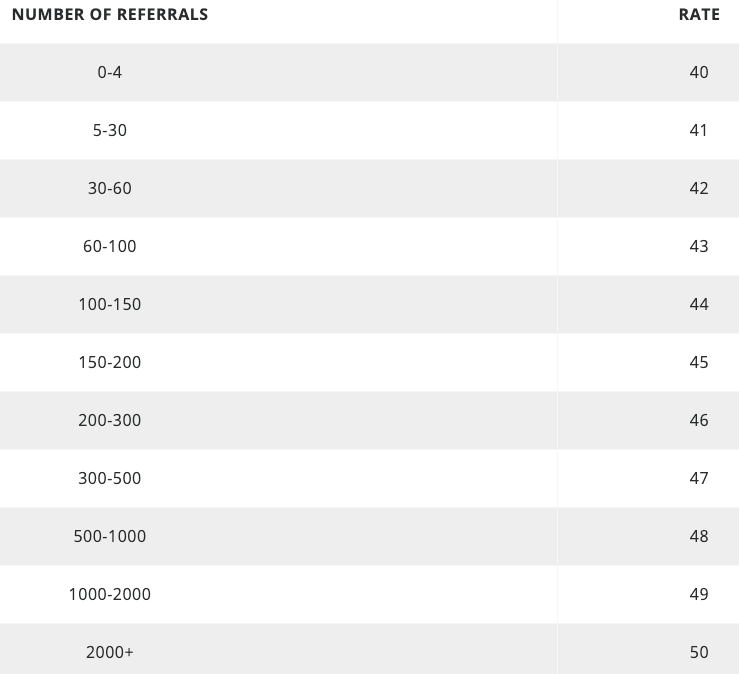Click the rate value 40
Viewport: 739px width, 674px height.
point(699,73)
